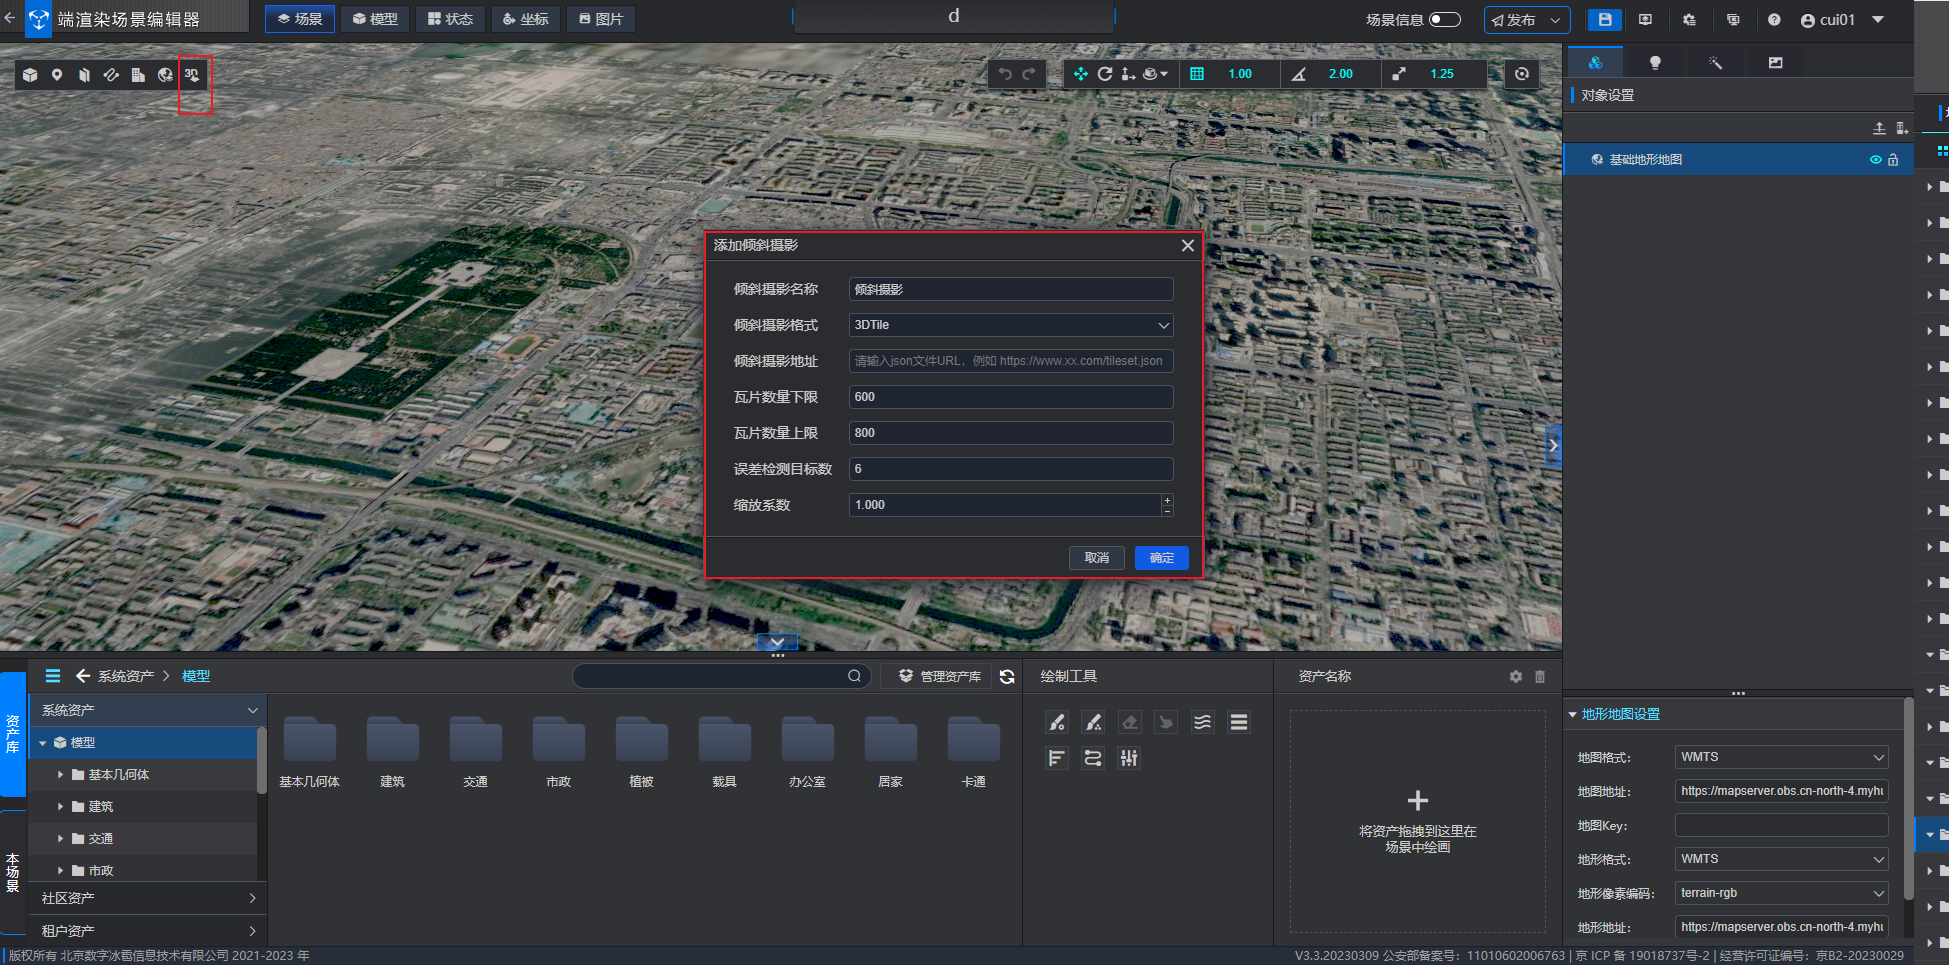Click the undo arrow icon
The image size is (1949, 965).
pyautogui.click(x=1005, y=74)
